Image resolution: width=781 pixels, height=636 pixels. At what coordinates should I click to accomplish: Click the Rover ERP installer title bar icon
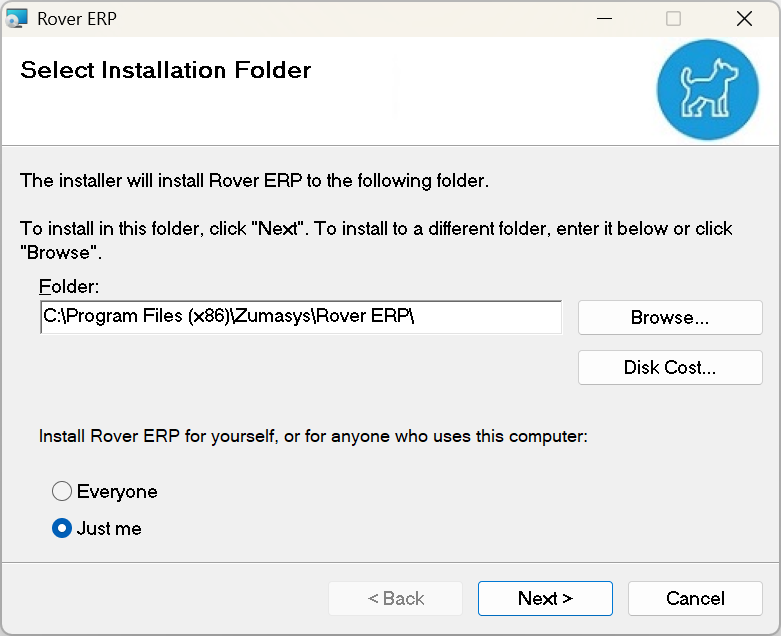pos(16,18)
